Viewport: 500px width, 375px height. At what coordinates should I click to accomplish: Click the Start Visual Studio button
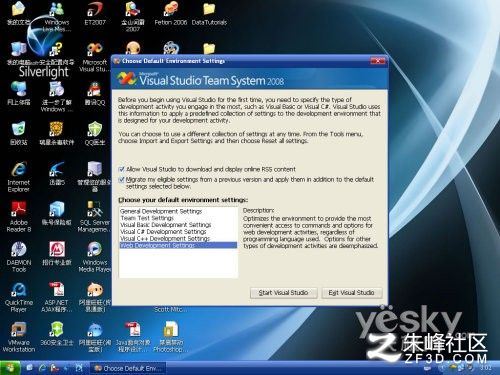click(x=283, y=293)
